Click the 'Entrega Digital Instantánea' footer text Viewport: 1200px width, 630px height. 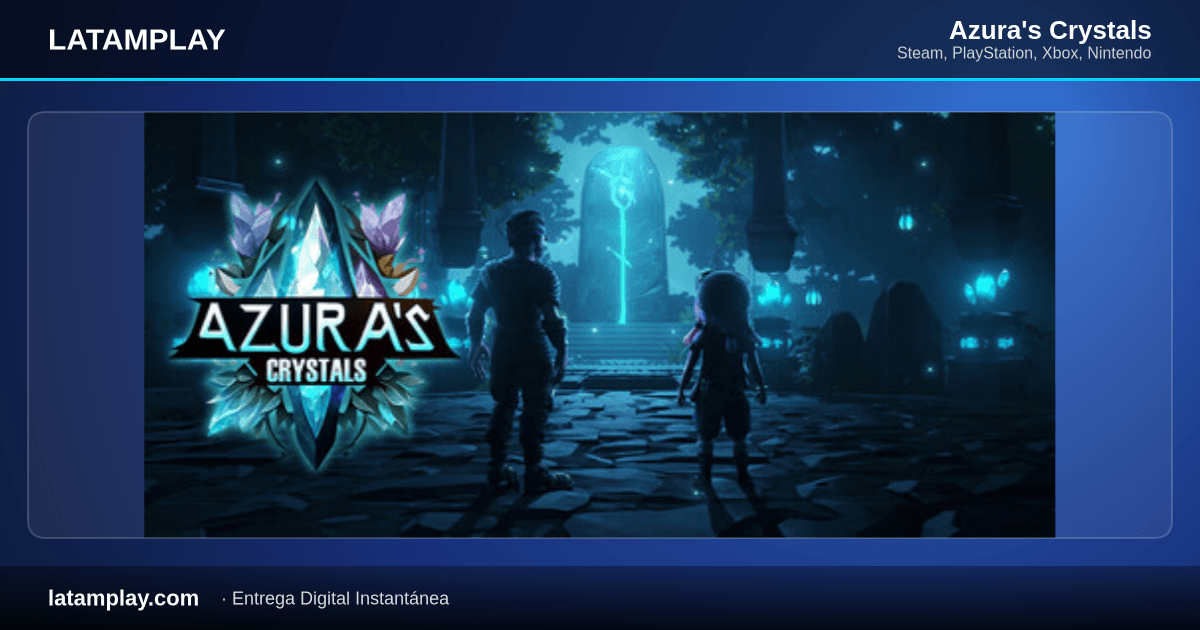click(x=340, y=599)
